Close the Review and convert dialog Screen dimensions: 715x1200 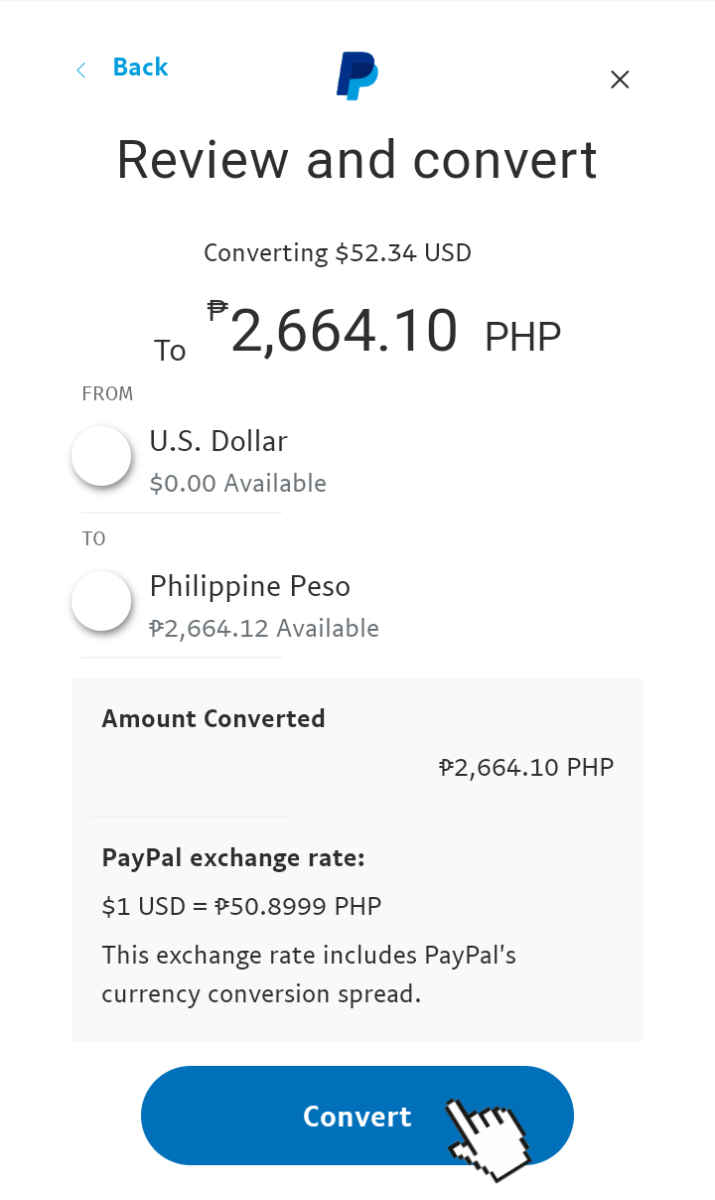coord(620,80)
